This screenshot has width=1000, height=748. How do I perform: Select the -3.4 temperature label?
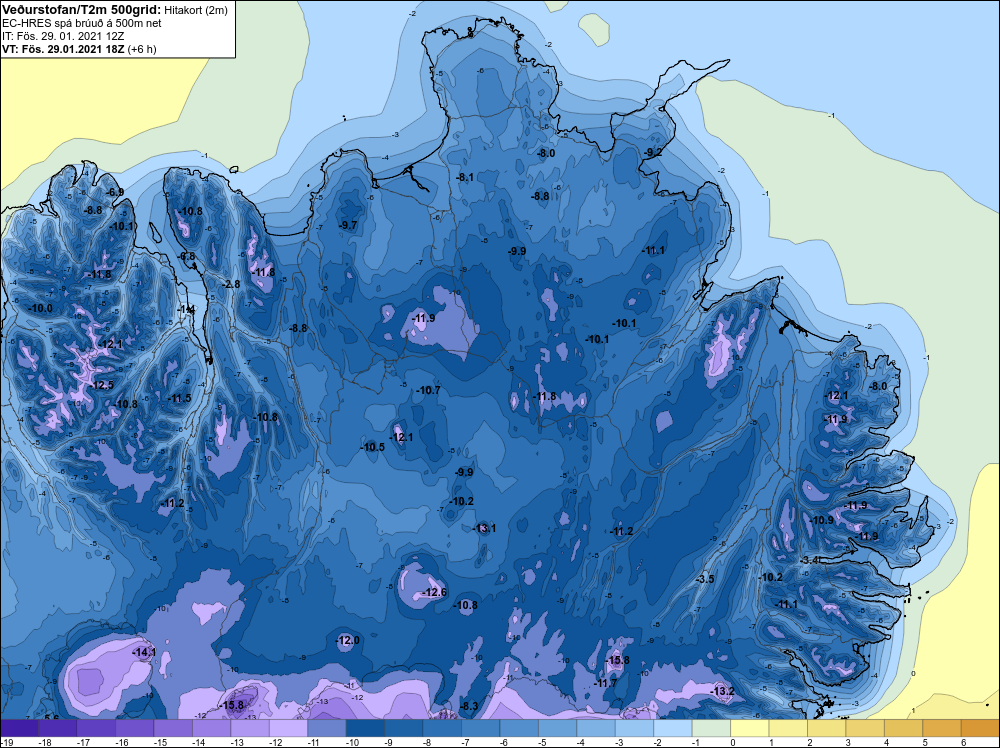point(810,560)
